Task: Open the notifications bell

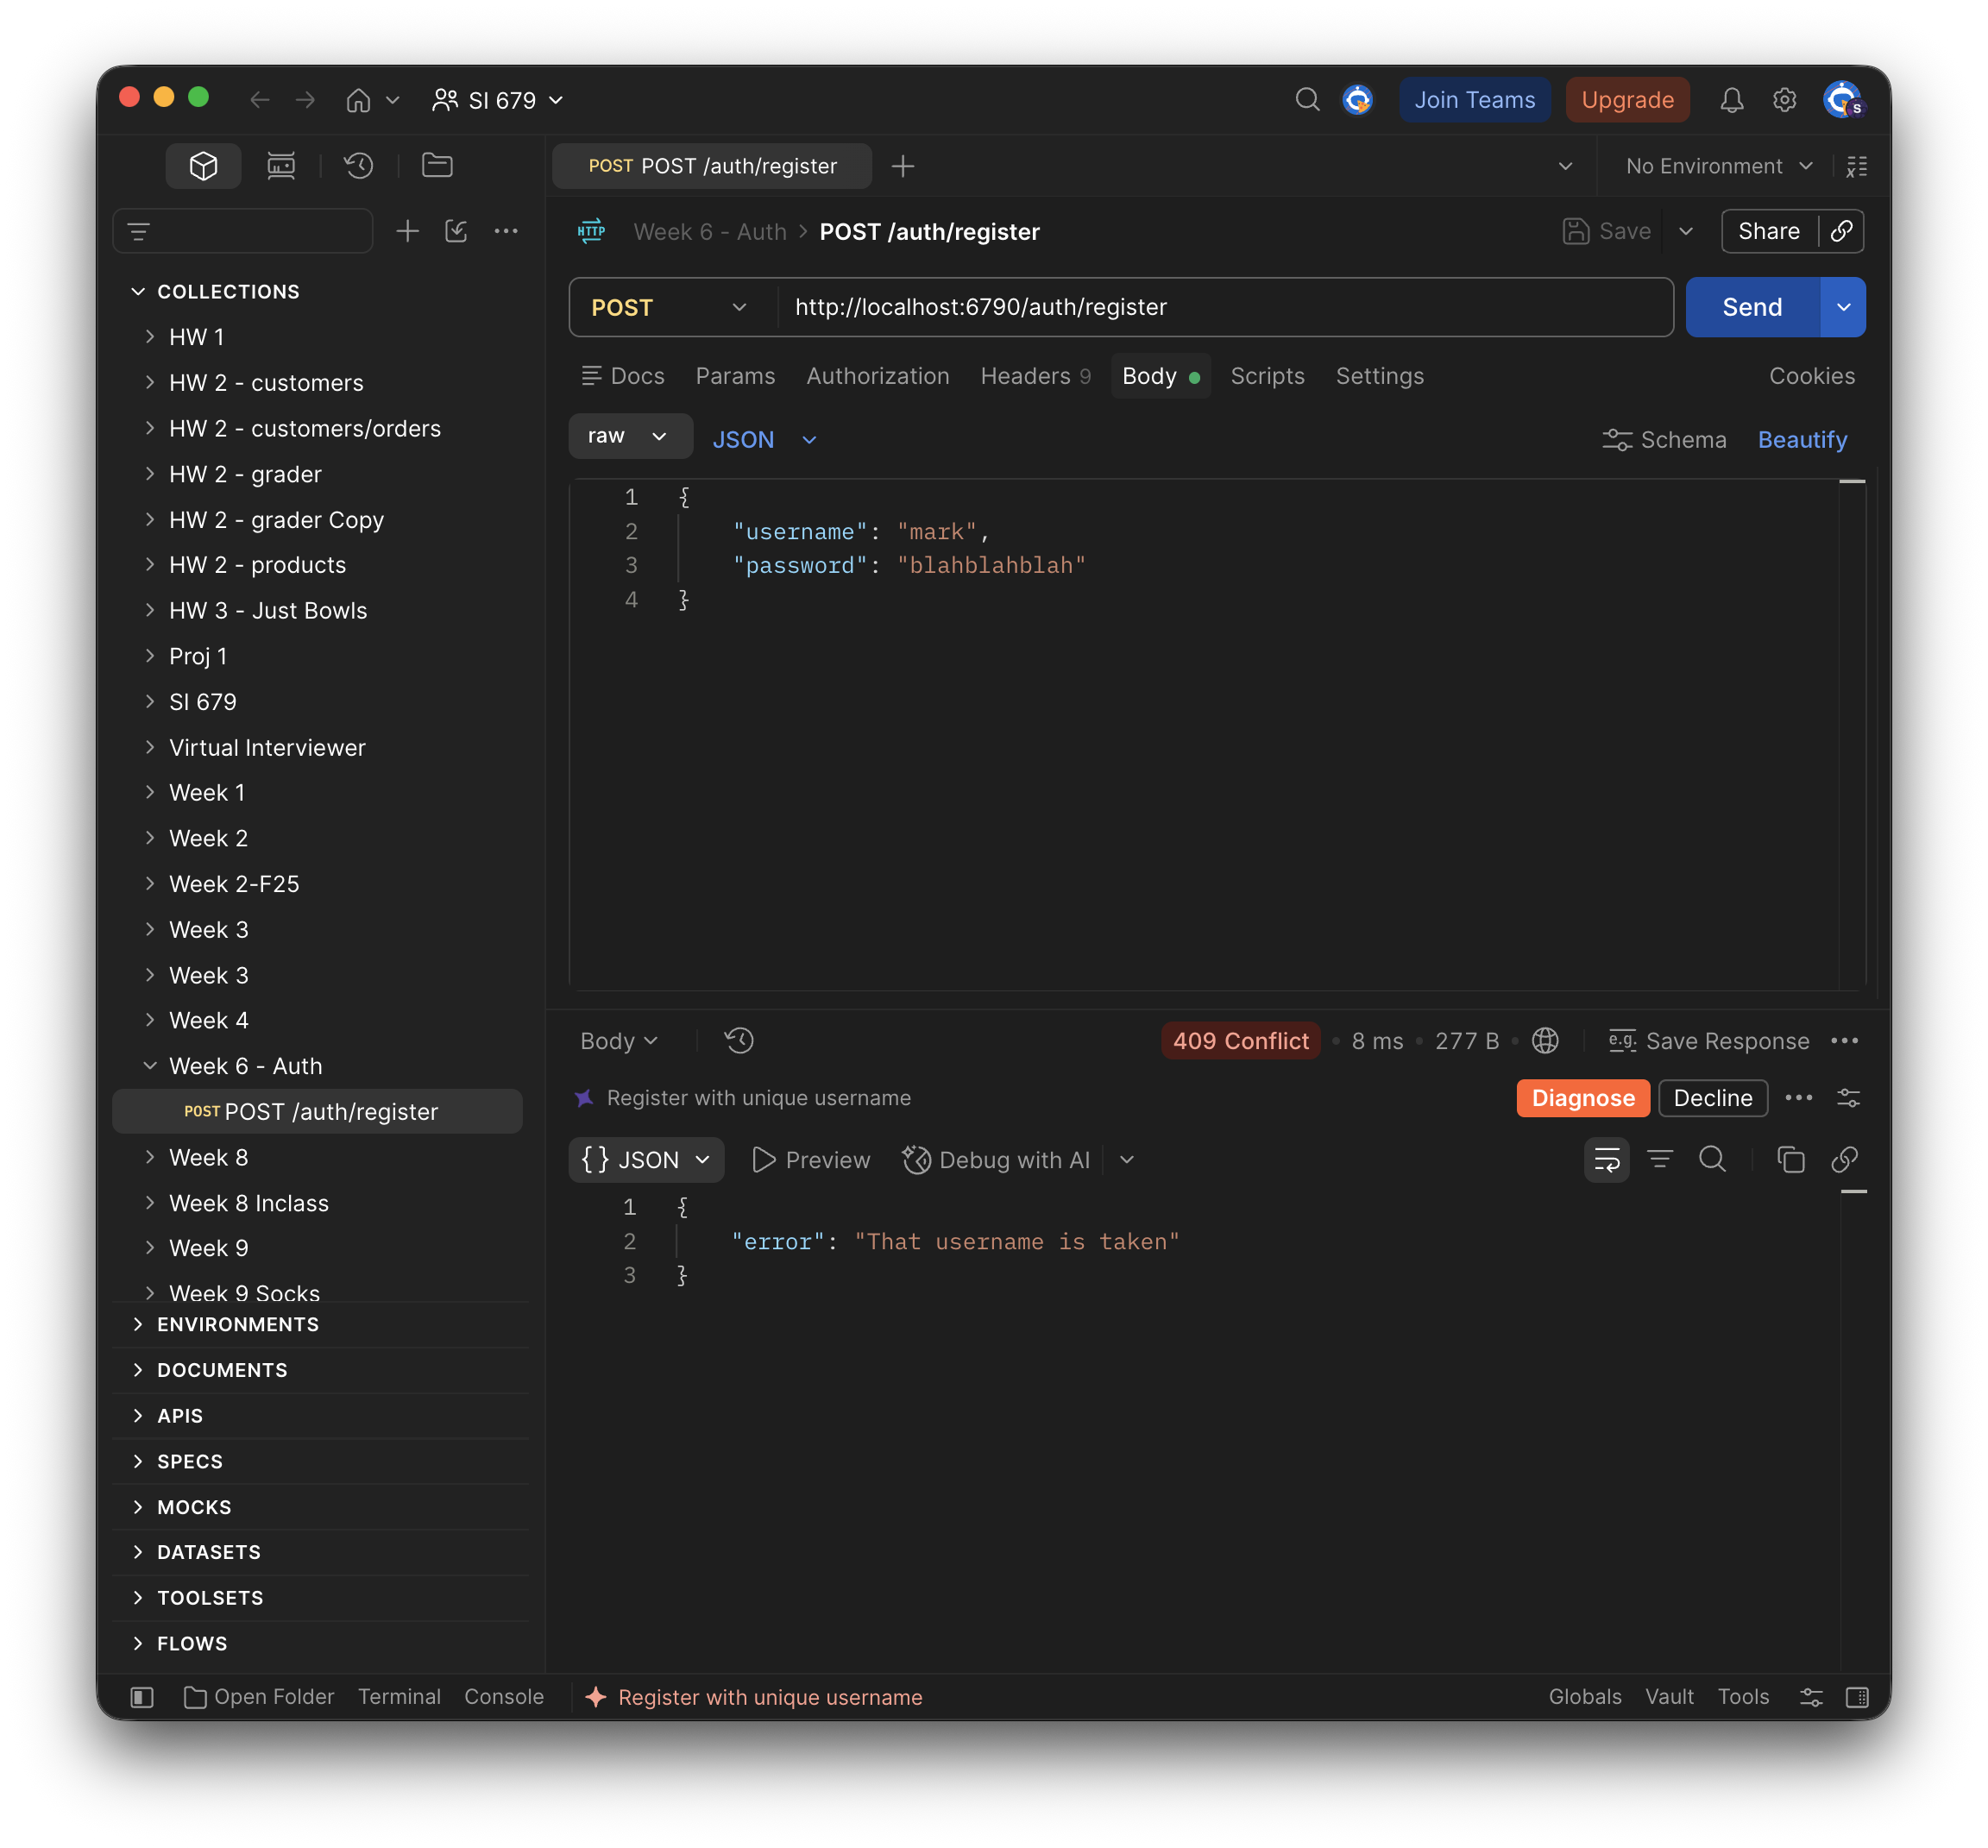Action: [1731, 100]
